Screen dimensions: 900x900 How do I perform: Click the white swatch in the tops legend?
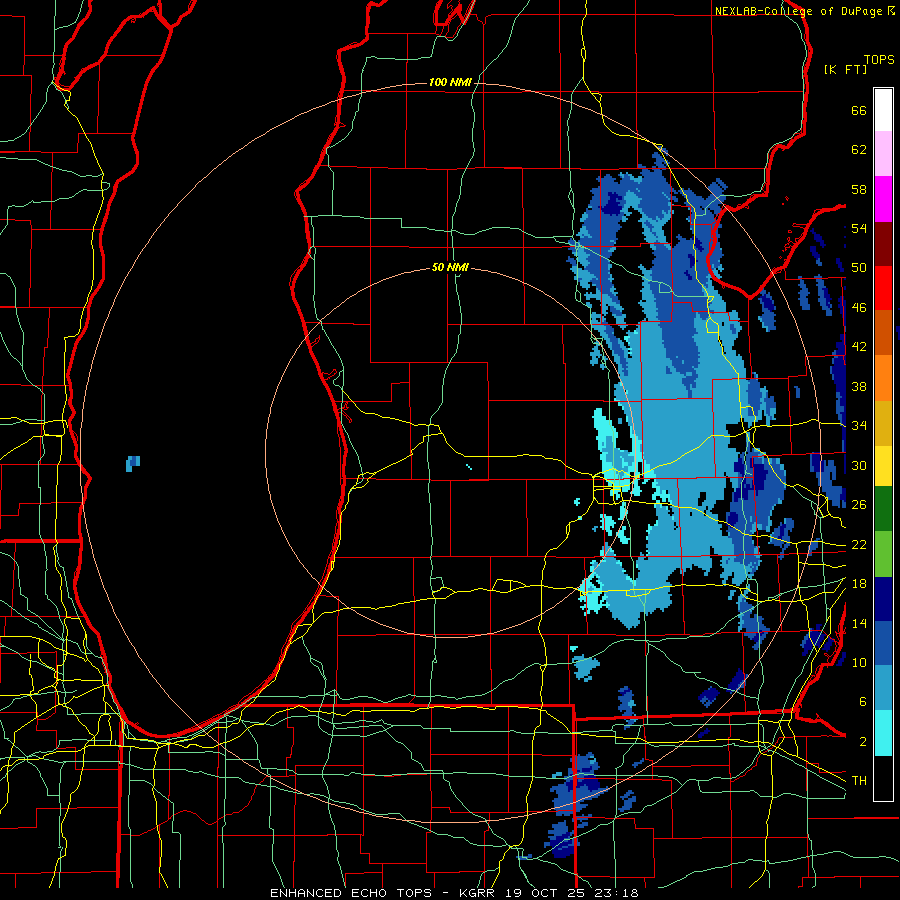coord(883,110)
